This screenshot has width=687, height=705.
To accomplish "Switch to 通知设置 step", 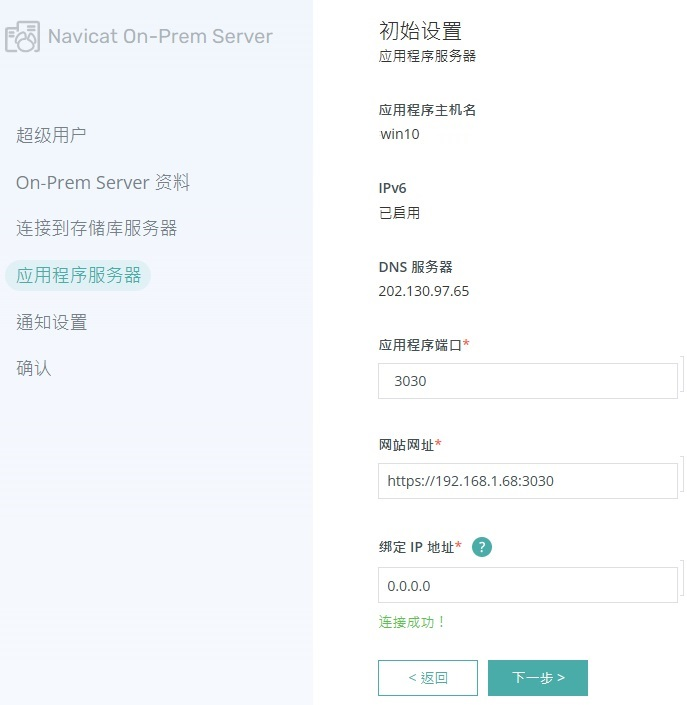I will (x=52, y=322).
